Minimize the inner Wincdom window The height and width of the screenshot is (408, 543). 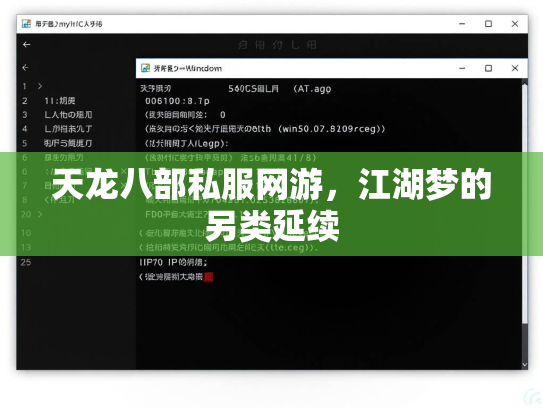[462, 68]
